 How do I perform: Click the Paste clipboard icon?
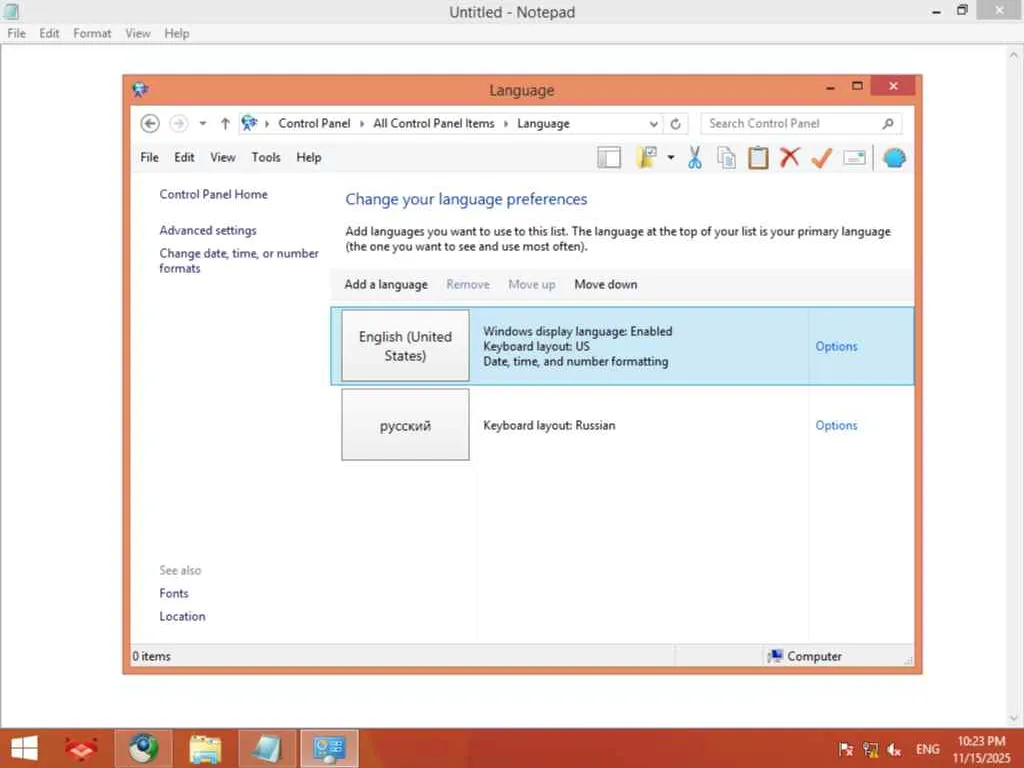(x=758, y=157)
